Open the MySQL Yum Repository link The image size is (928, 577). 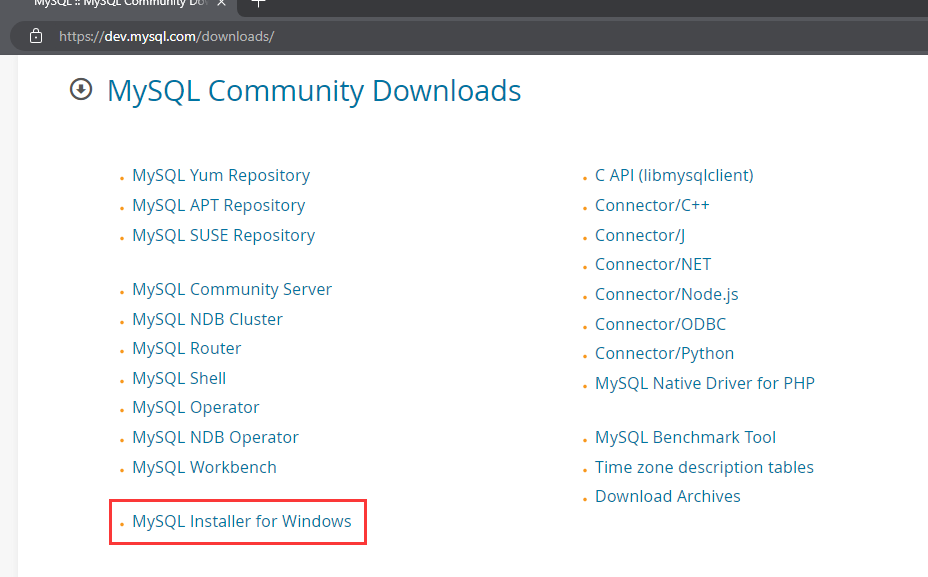coord(220,175)
